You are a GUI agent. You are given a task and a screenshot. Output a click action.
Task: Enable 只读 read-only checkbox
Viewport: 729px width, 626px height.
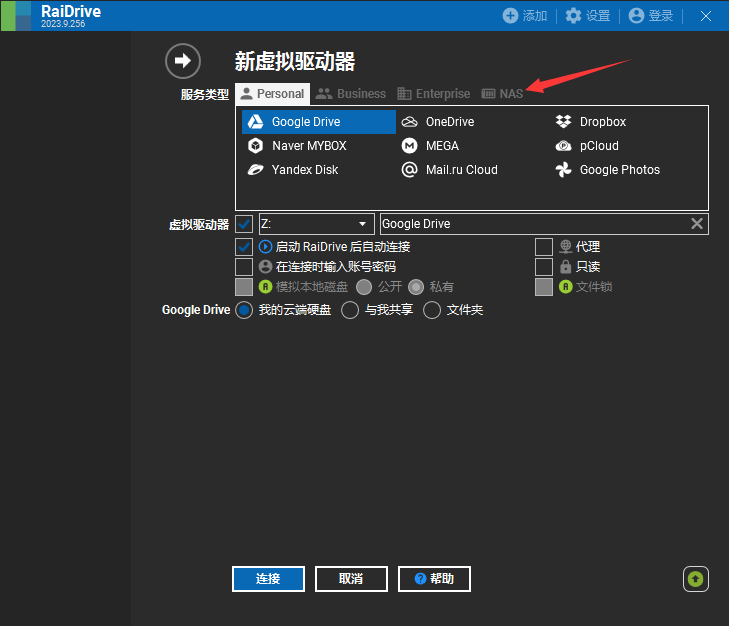544,267
